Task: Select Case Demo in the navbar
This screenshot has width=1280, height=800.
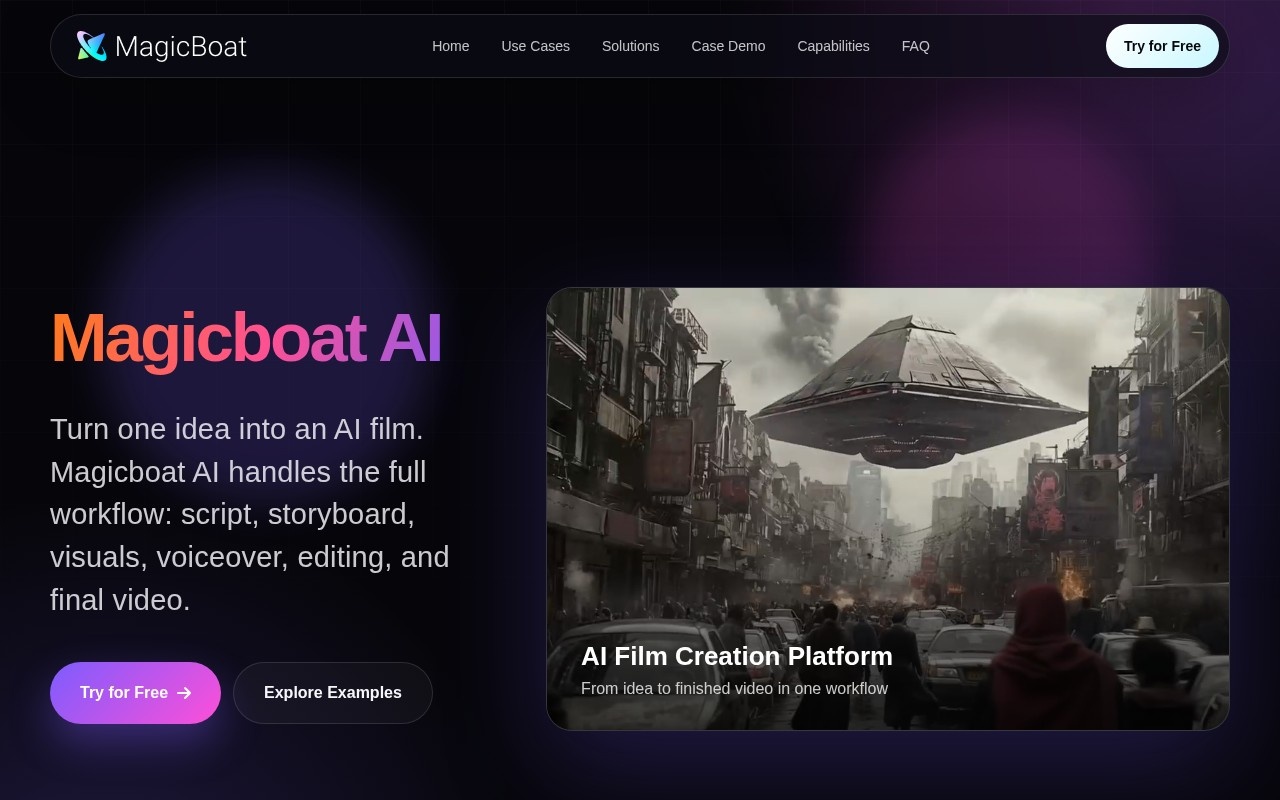Action: click(728, 46)
